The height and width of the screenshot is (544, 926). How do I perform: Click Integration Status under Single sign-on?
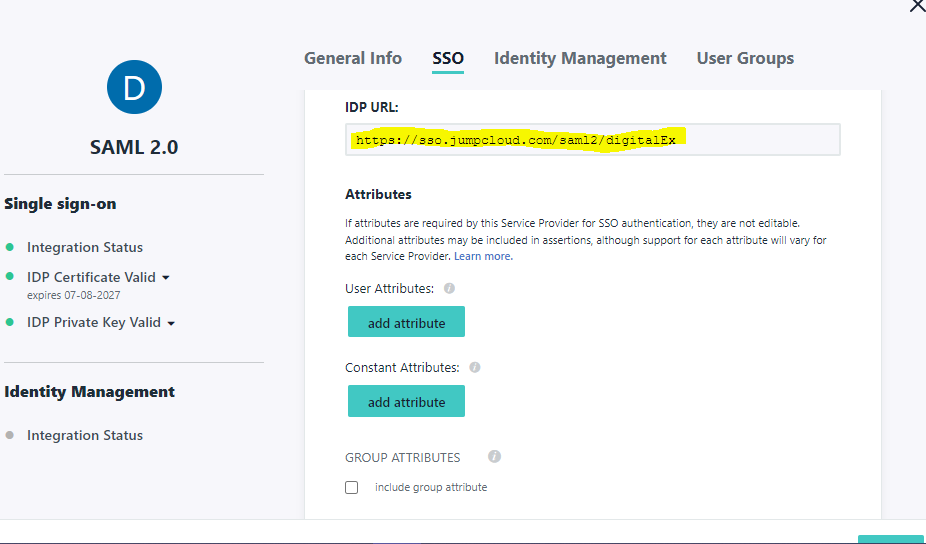84,247
